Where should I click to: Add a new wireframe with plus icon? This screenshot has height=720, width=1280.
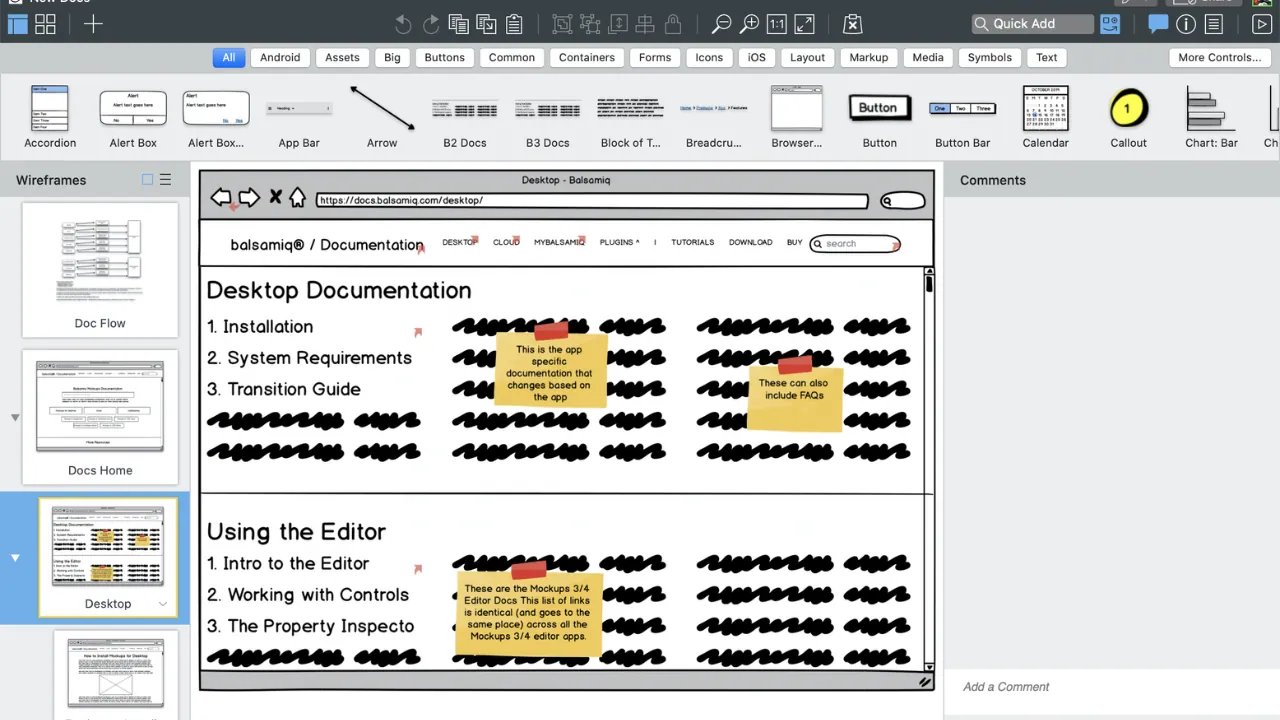tap(93, 24)
